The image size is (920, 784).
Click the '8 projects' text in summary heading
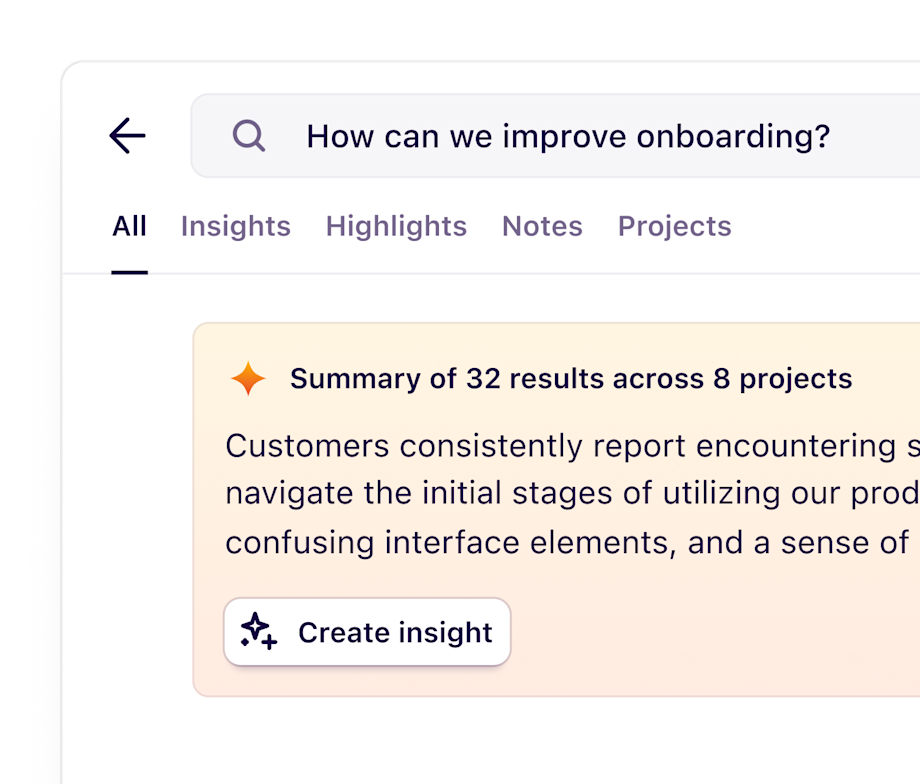click(x=783, y=379)
